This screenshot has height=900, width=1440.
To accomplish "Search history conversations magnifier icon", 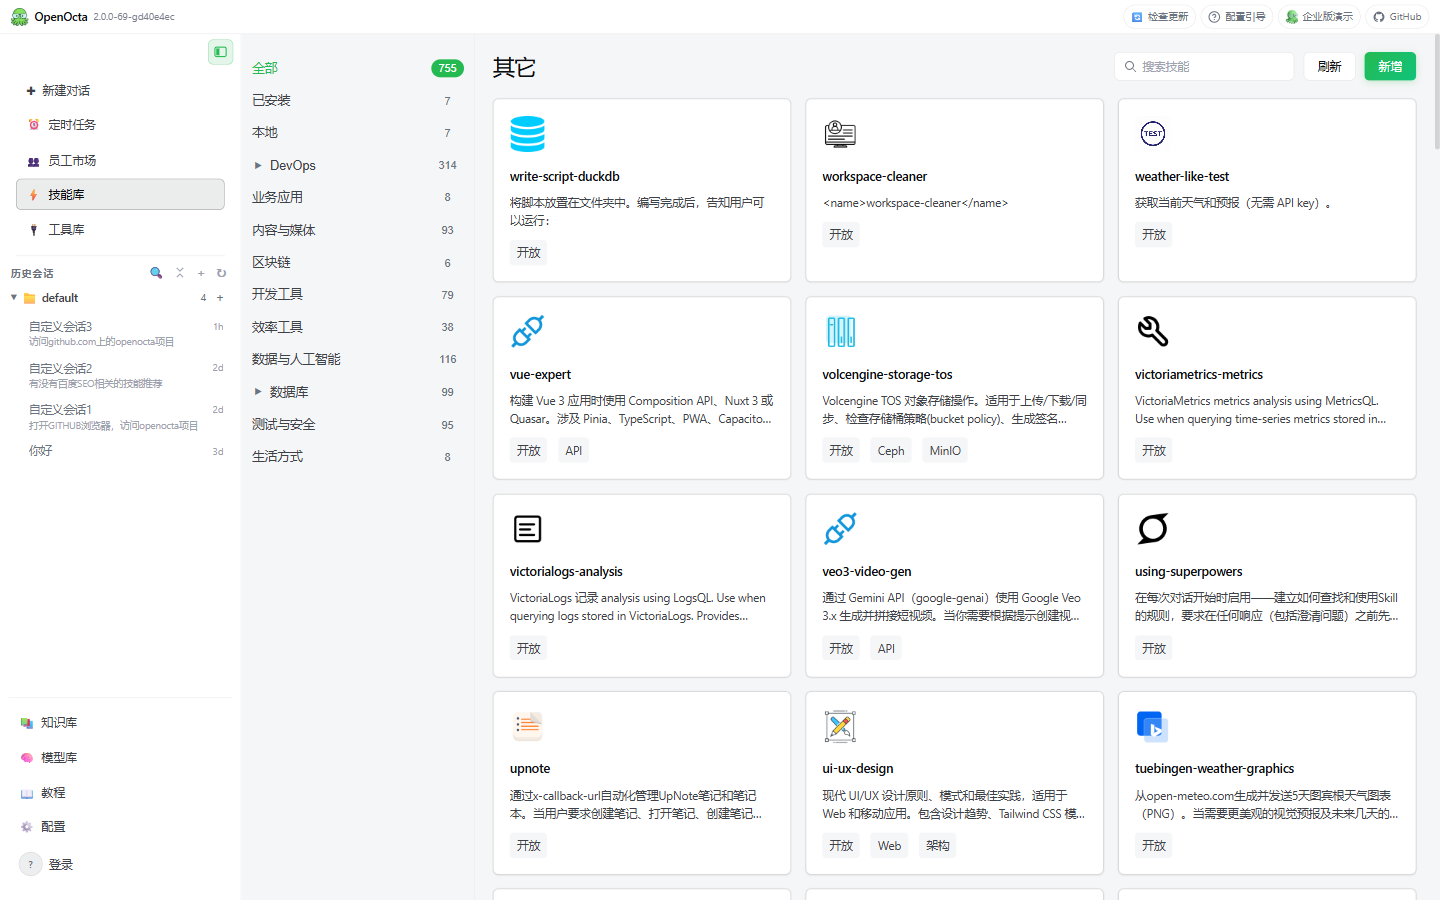I will coord(156,273).
